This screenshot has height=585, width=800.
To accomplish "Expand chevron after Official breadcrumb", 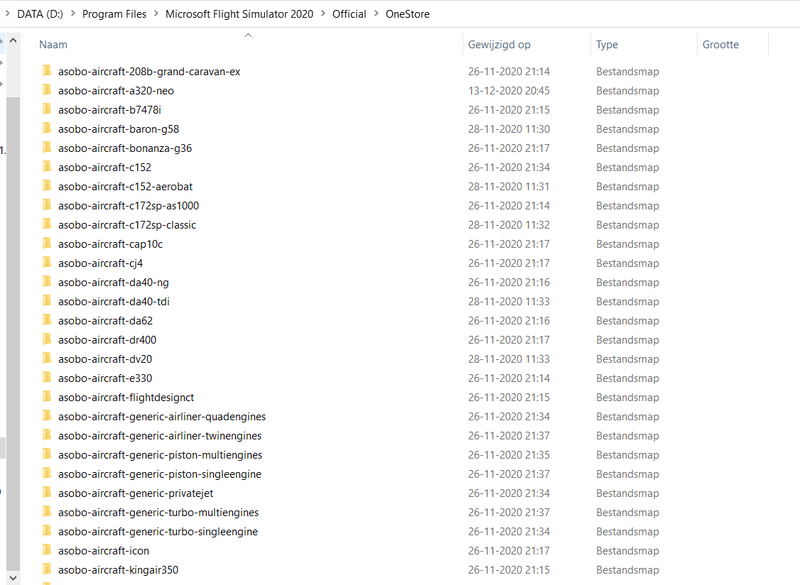I will point(376,14).
